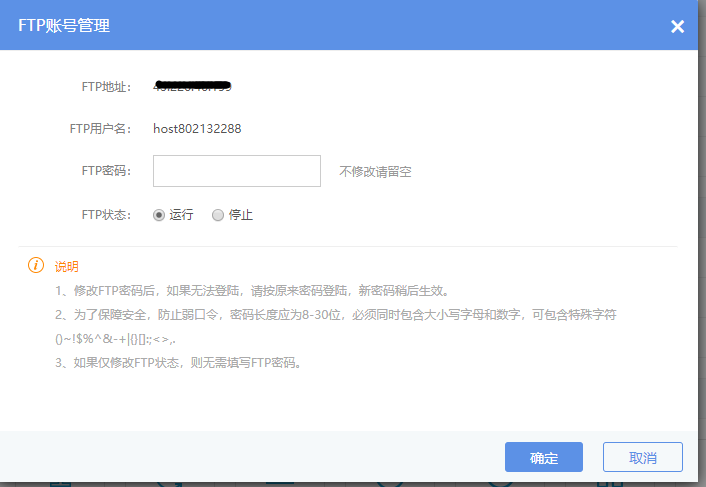Focus the FTP密码 input box

236,171
